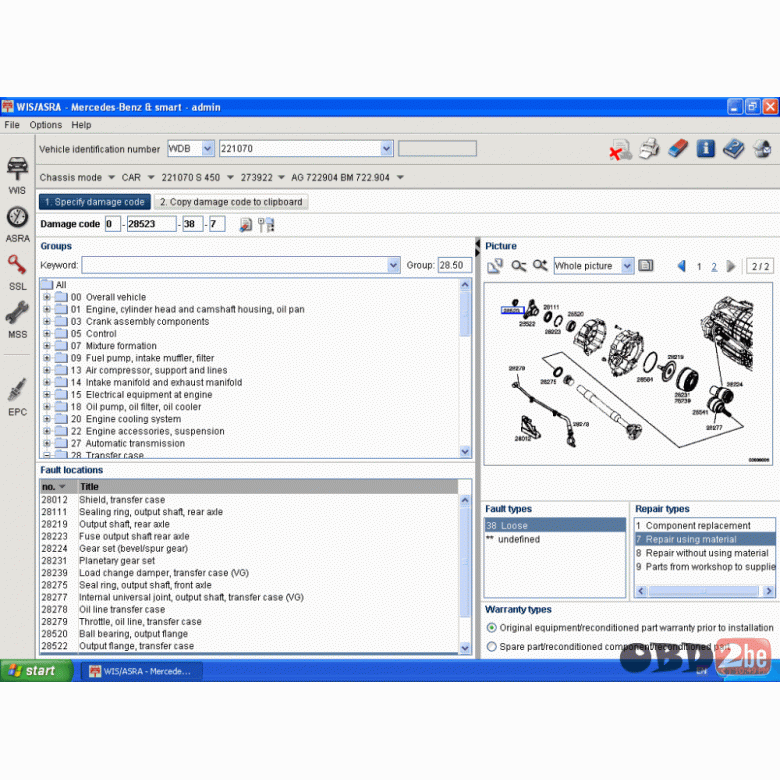Click the transfer case exploded diagram

pos(628,374)
